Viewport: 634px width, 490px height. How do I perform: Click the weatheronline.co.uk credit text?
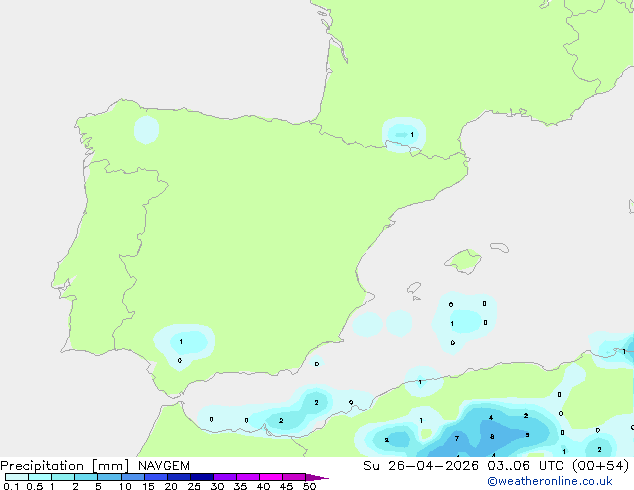tap(550, 481)
